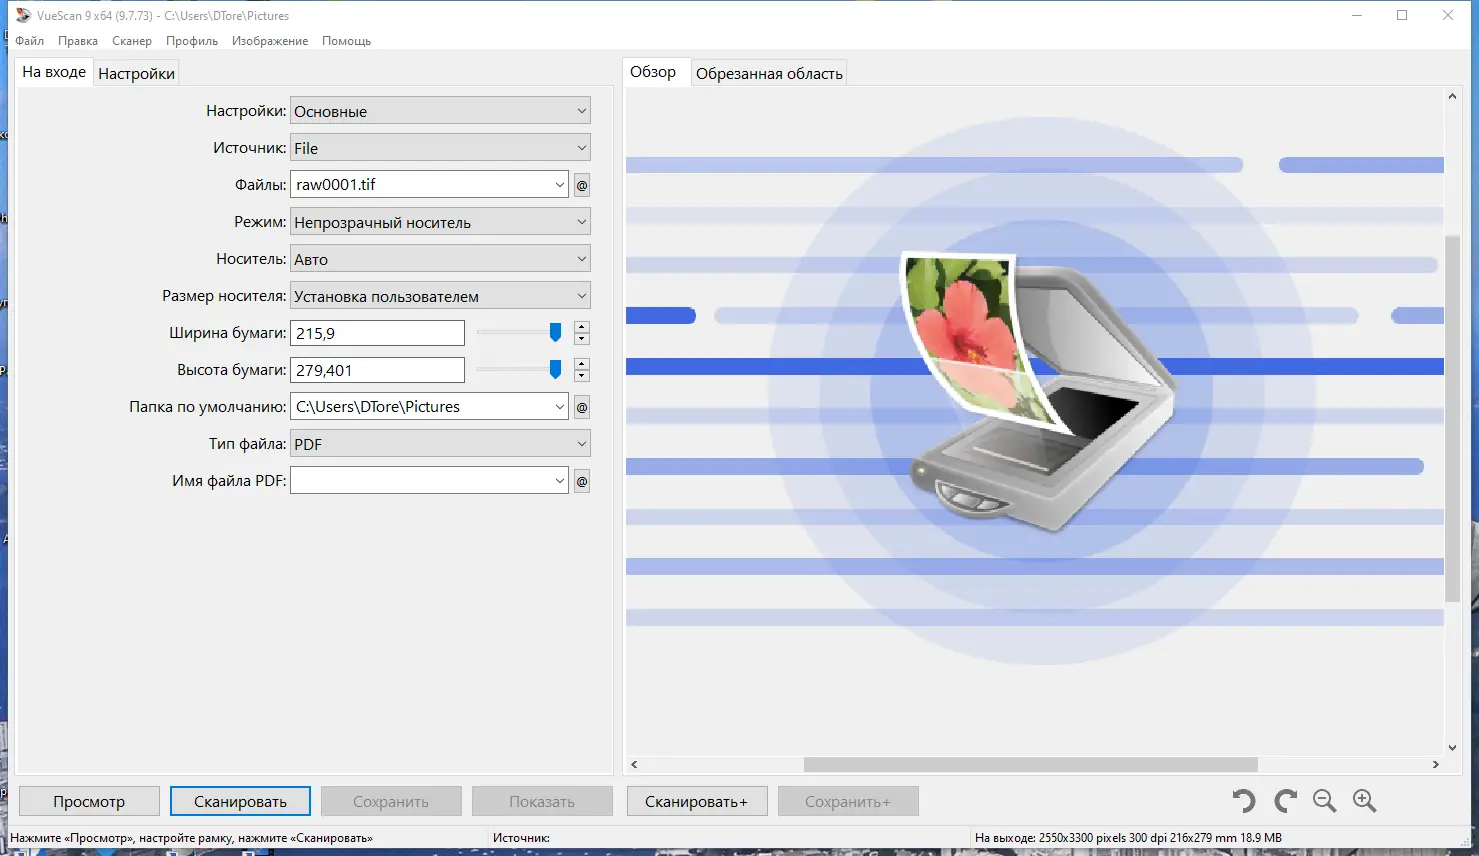Image resolution: width=1479 pixels, height=856 pixels.
Task: Switch to the Обрезанная область tab
Action: coord(768,72)
